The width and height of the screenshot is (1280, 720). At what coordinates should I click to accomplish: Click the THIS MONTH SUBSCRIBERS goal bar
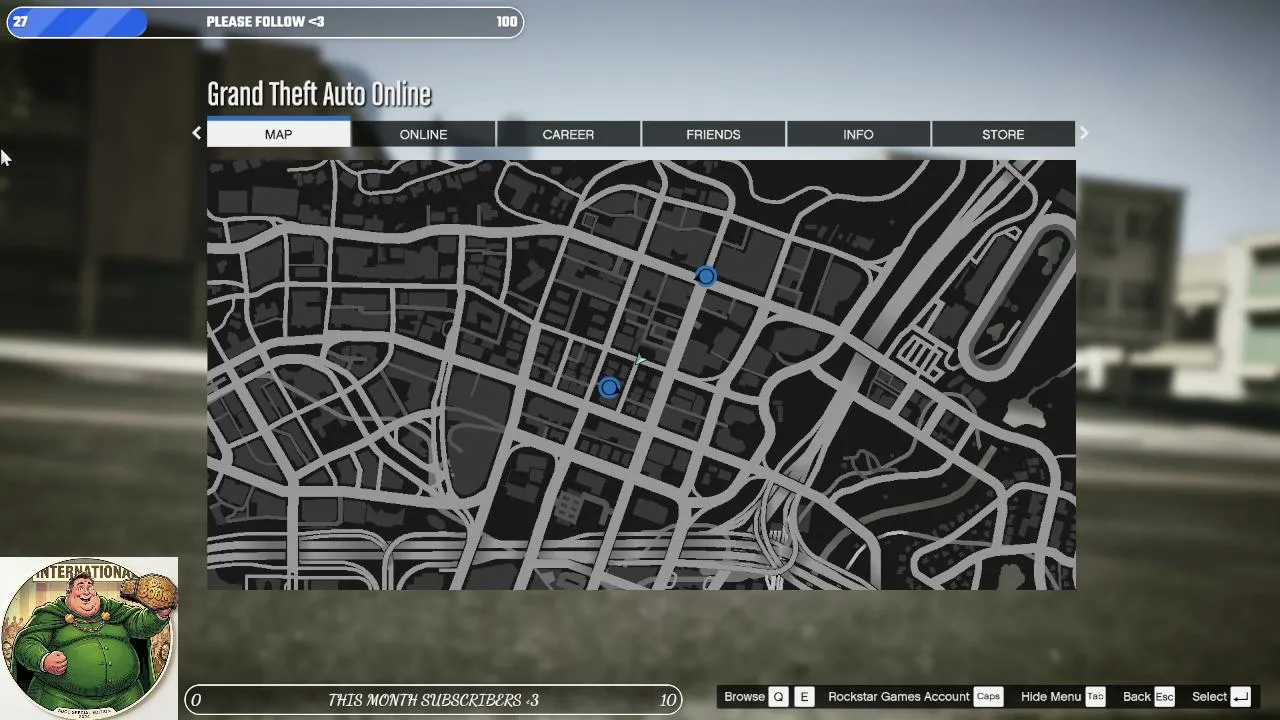coord(433,700)
